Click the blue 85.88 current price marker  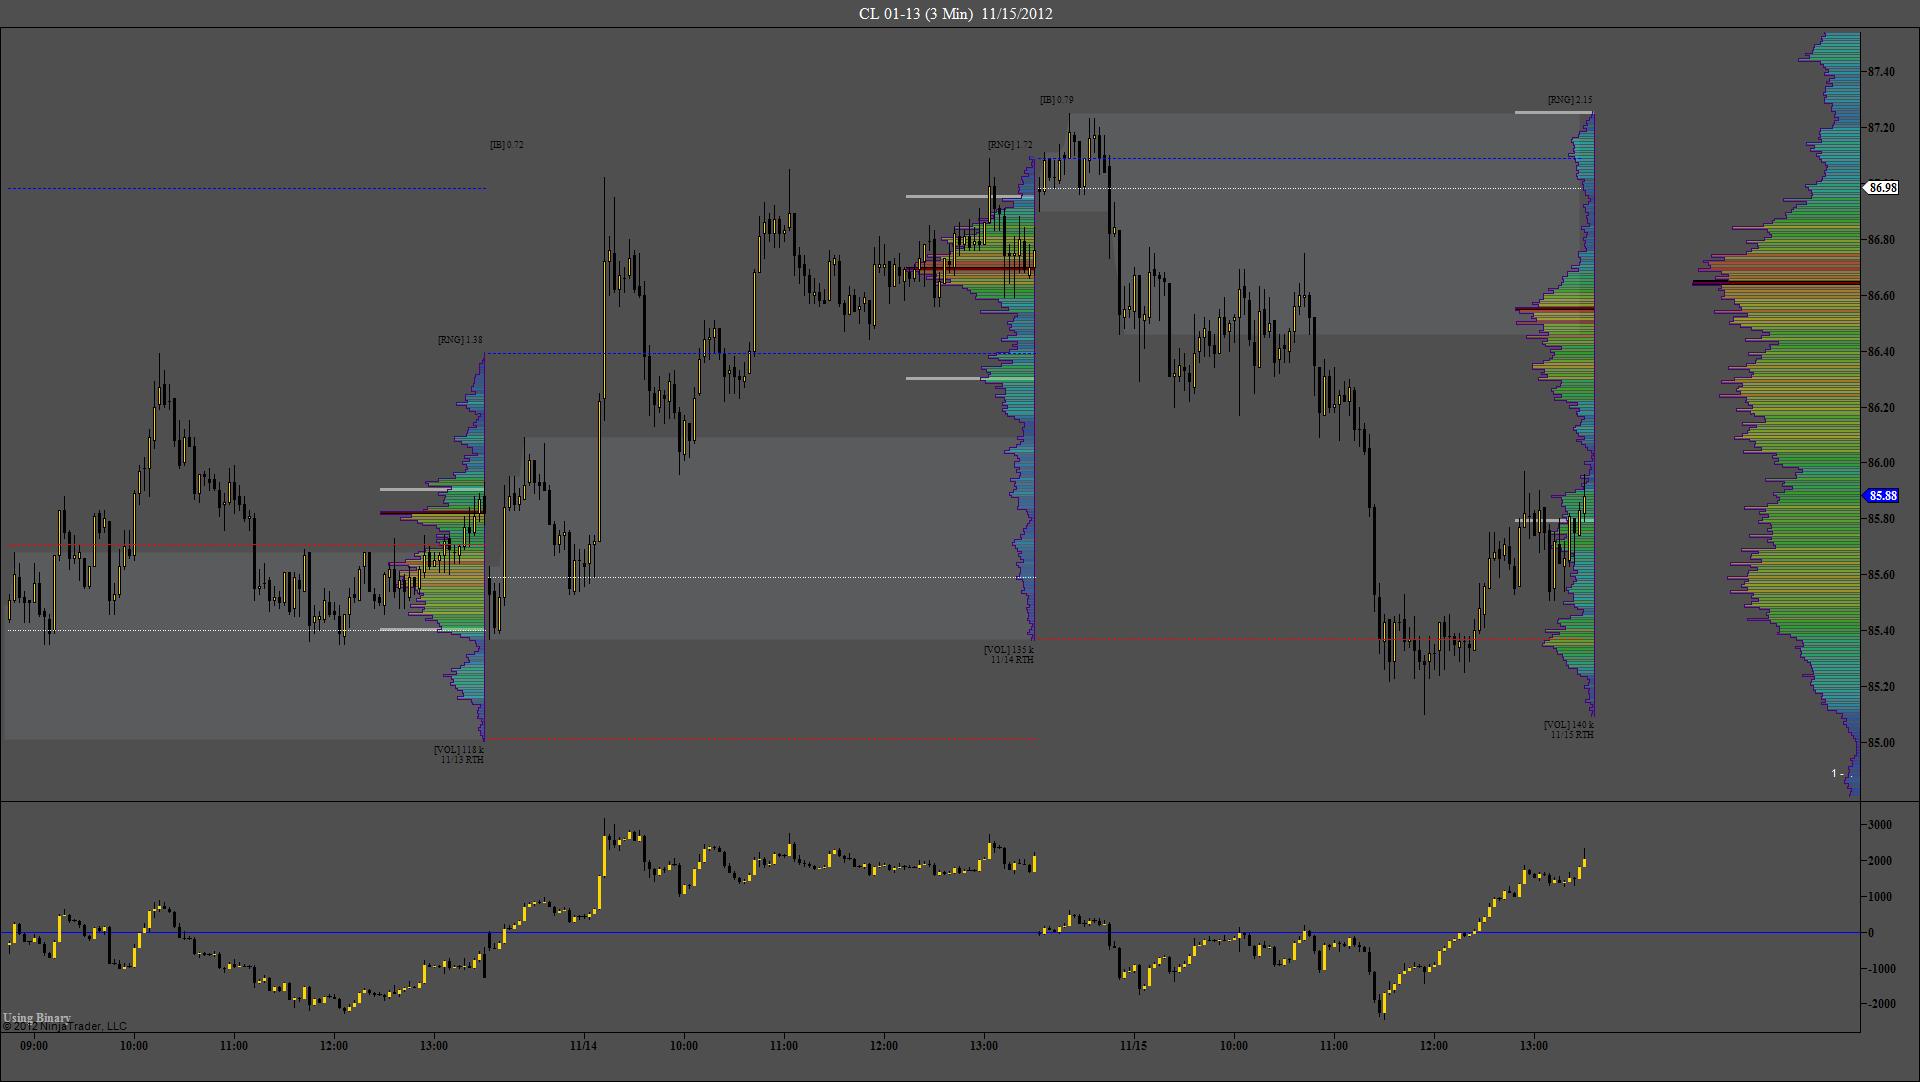[1882, 496]
